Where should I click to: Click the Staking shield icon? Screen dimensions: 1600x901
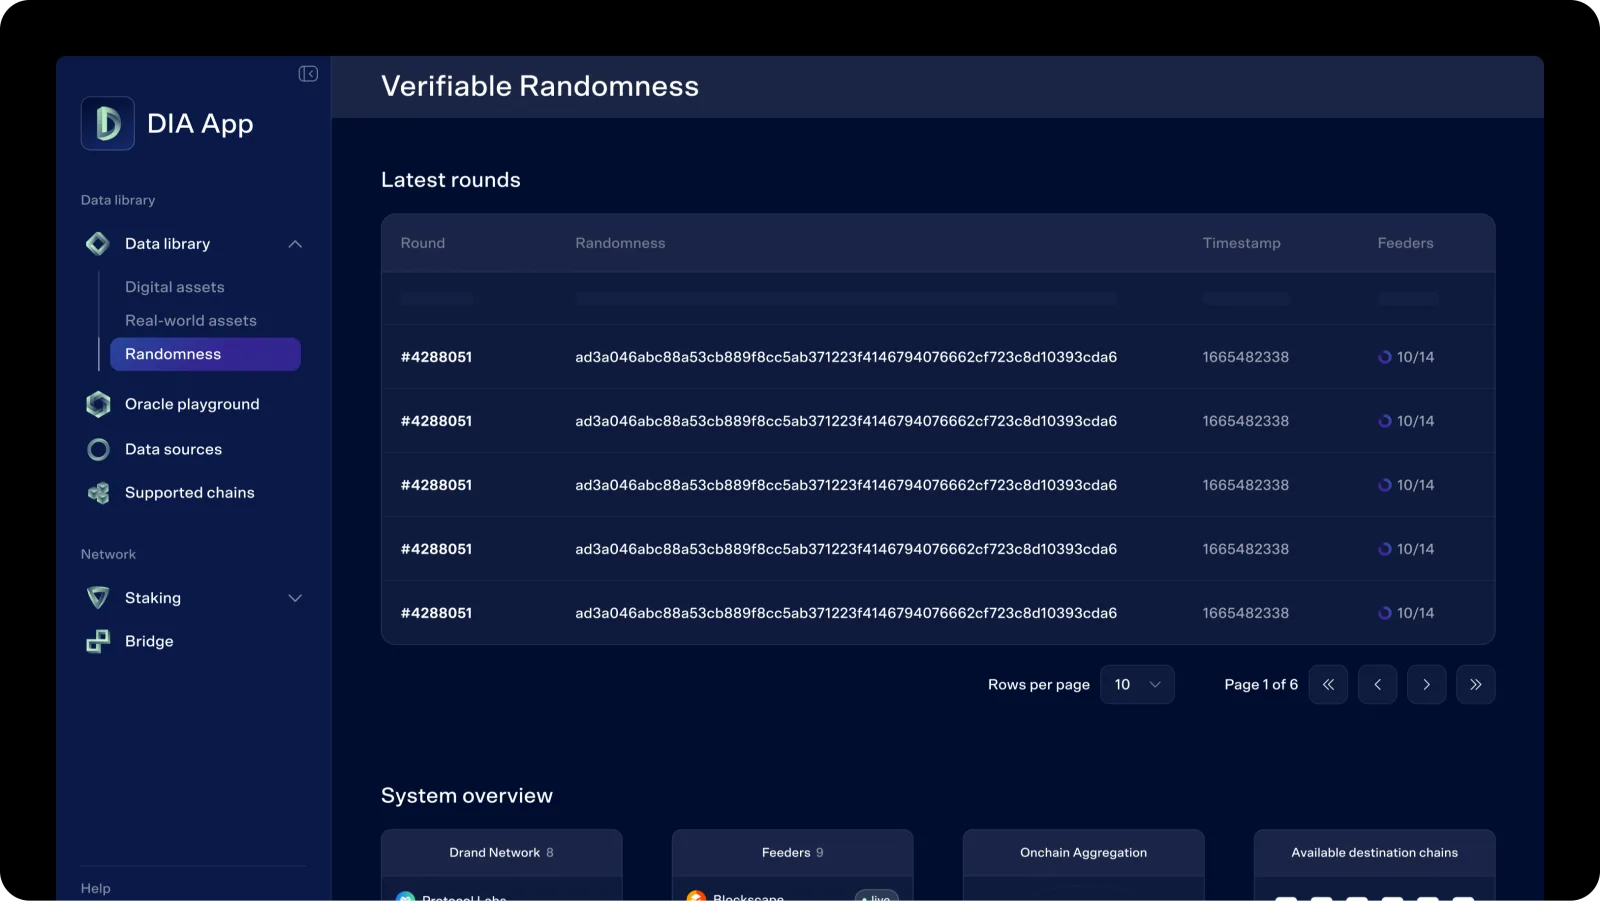[98, 598]
